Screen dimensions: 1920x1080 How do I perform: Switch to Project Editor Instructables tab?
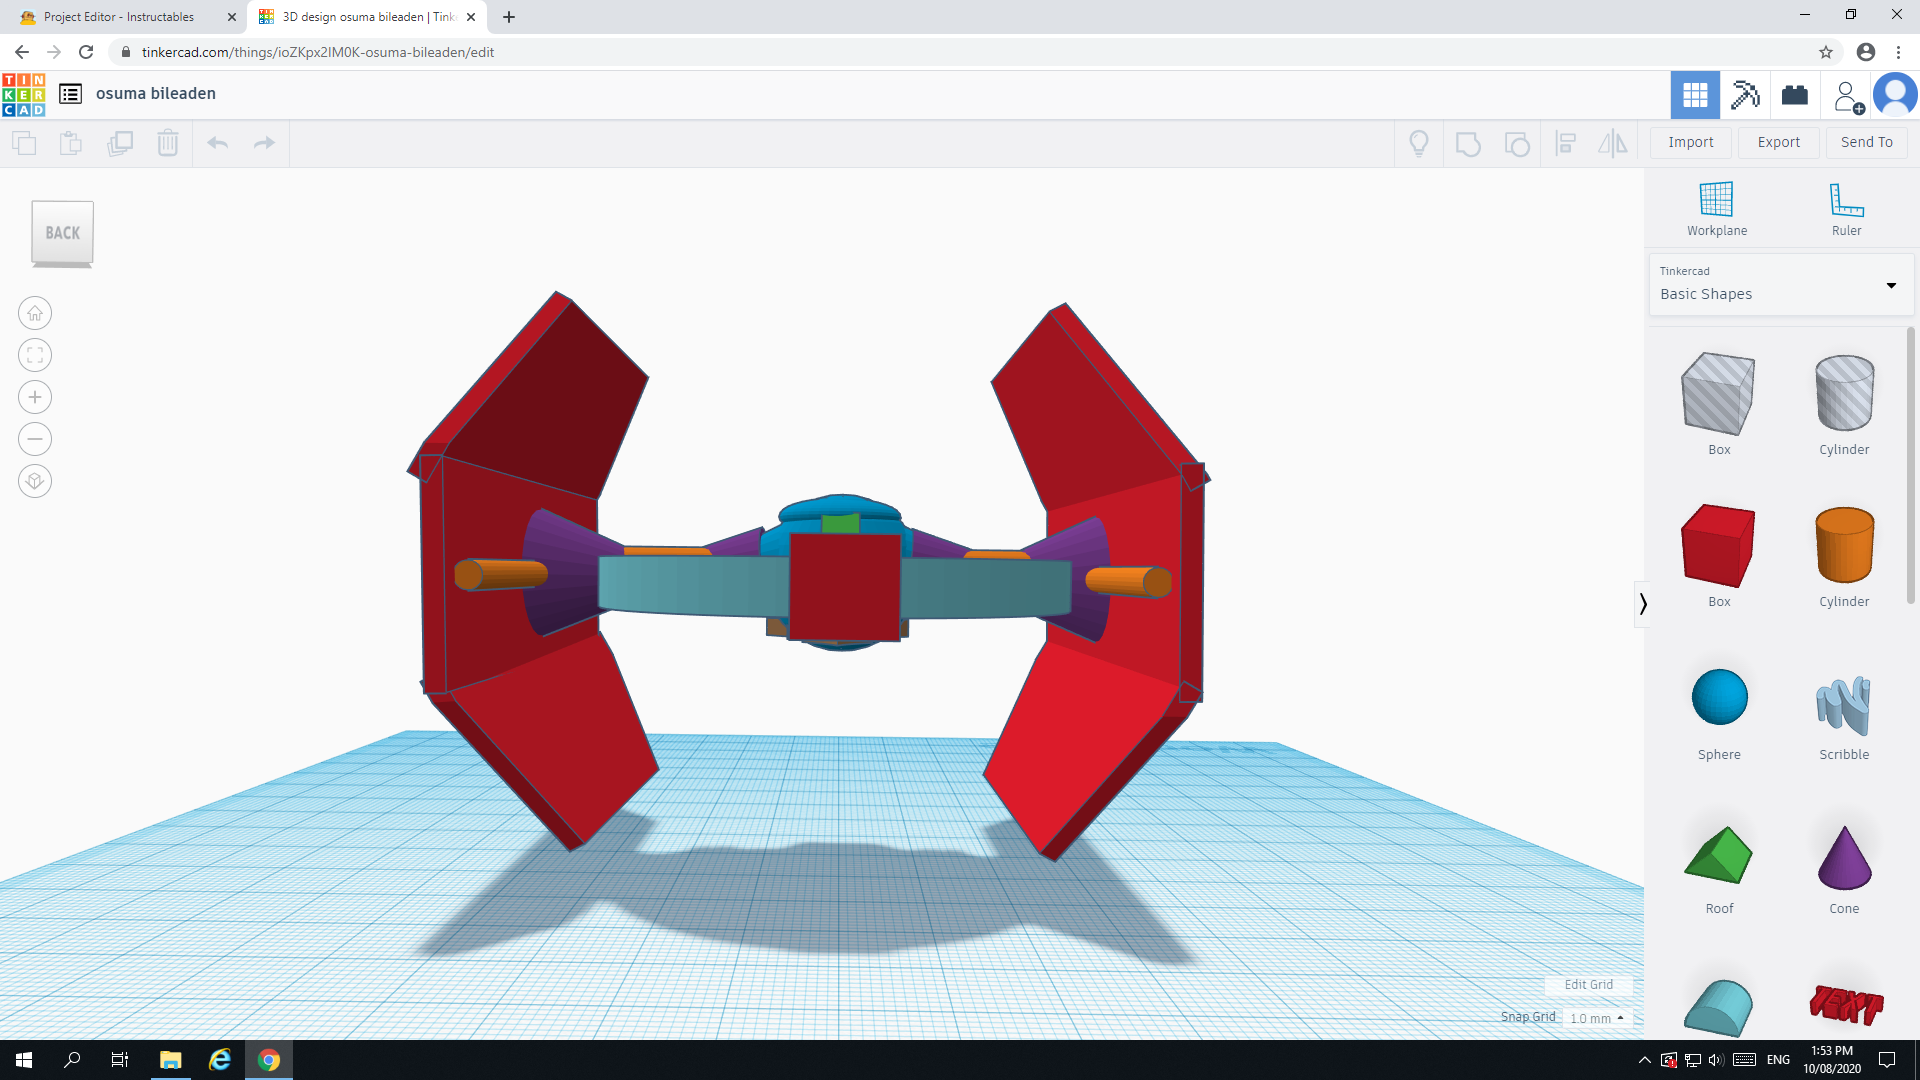(119, 17)
